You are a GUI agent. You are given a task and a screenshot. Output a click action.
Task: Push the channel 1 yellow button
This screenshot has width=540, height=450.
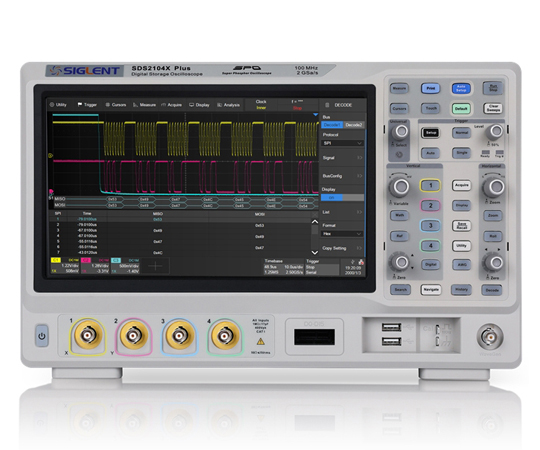point(430,186)
